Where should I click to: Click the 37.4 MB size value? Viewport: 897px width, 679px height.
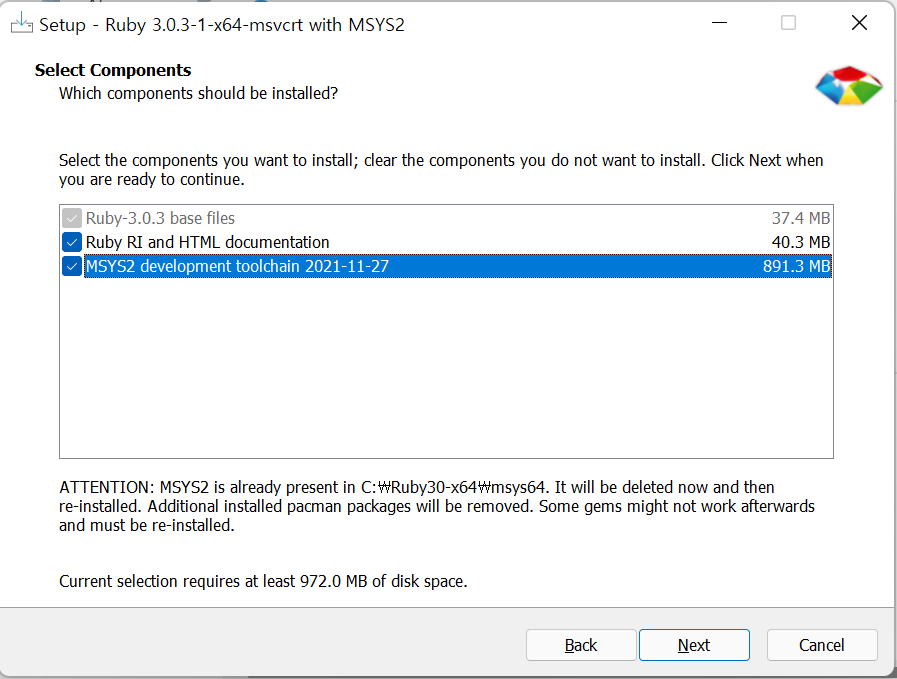tap(800, 218)
